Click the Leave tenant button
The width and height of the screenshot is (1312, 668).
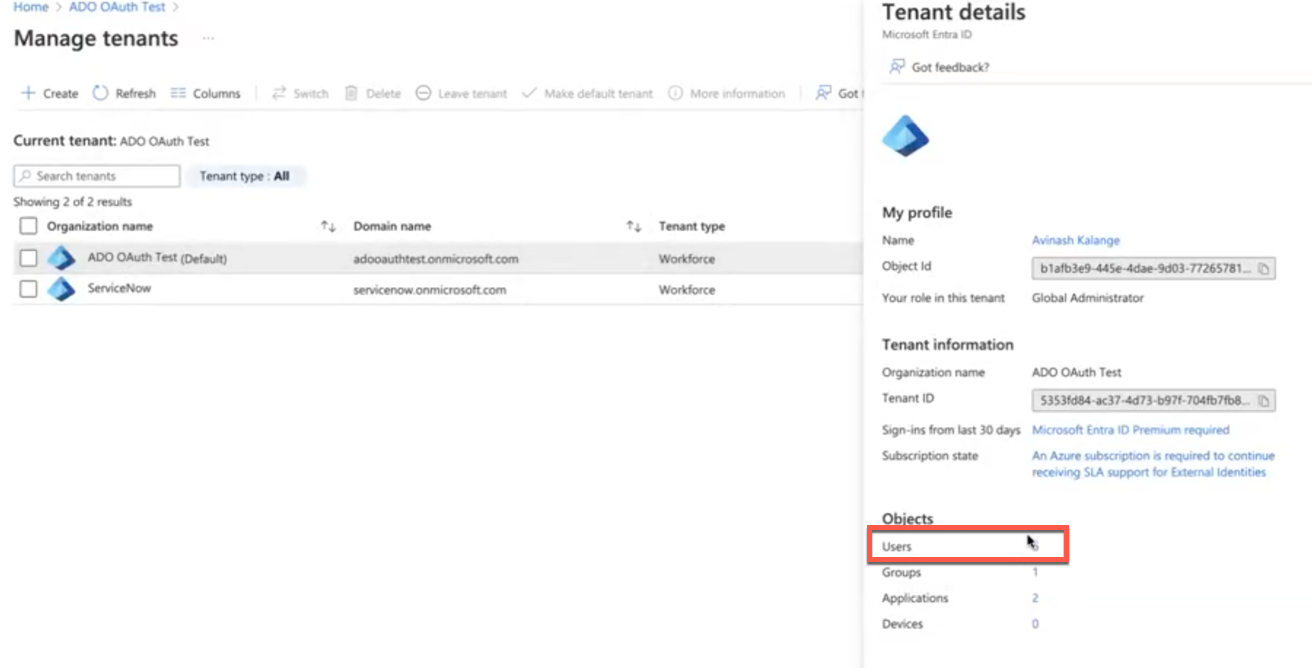461,93
